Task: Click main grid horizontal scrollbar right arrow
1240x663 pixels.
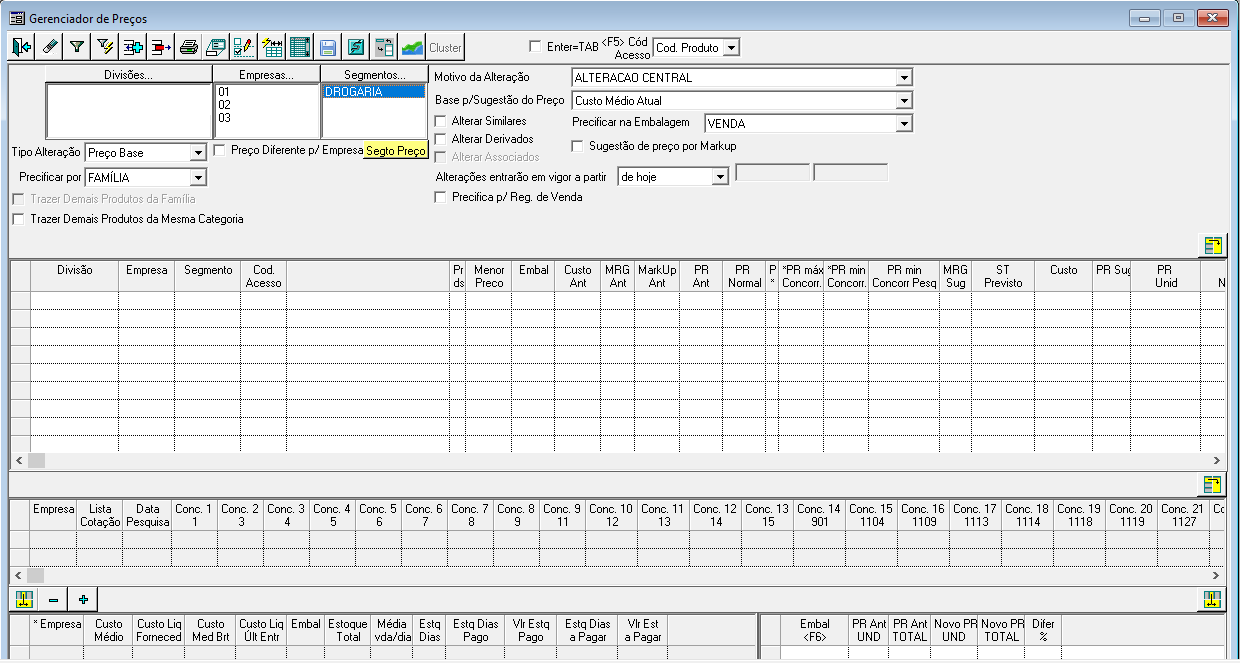Action: [1217, 461]
